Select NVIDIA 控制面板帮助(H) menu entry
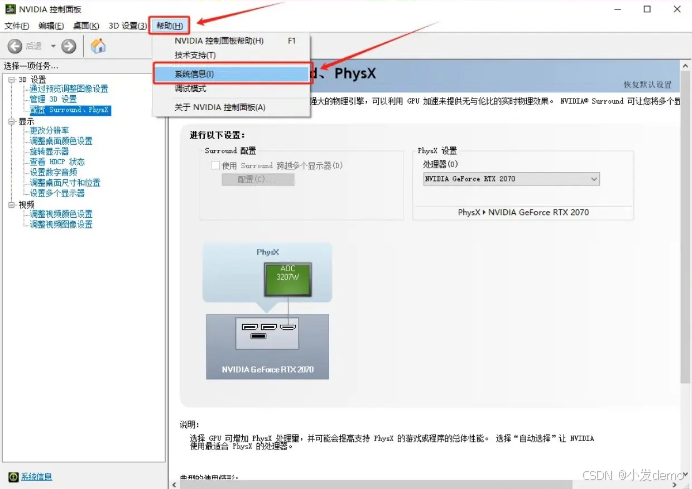The height and width of the screenshot is (489, 692). point(232,41)
